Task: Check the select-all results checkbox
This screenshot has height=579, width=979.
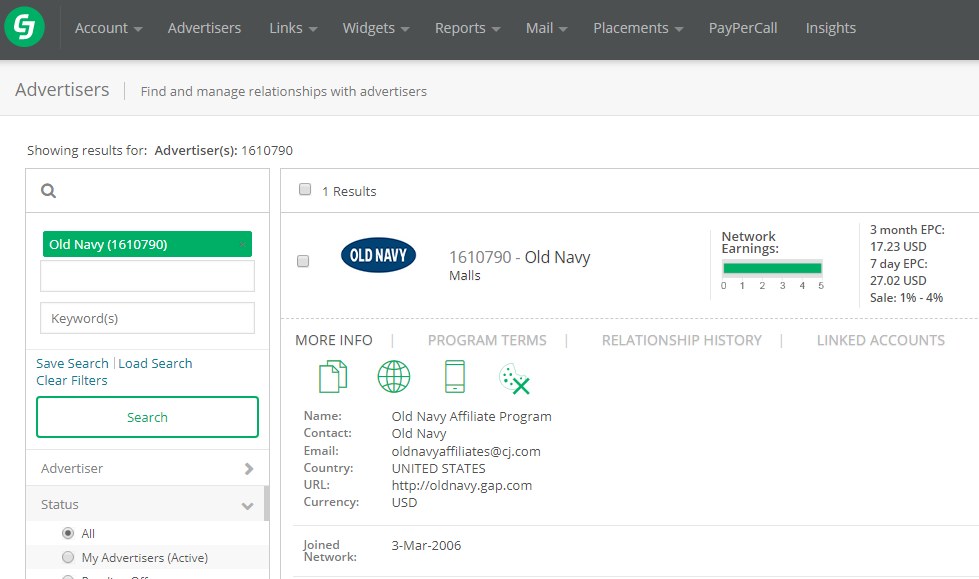Action: (305, 190)
